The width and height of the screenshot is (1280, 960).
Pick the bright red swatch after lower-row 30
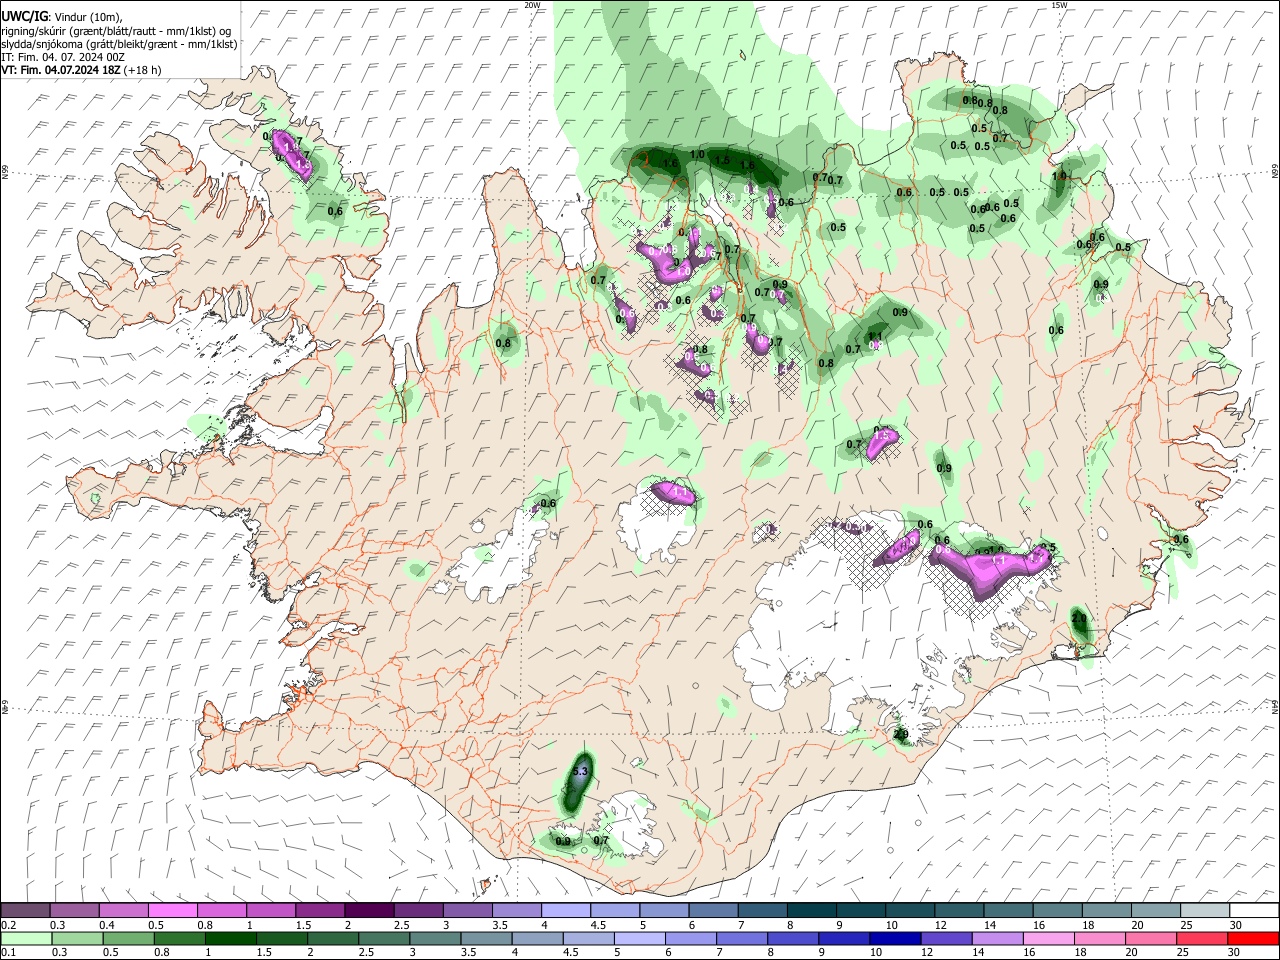coord(1251,938)
